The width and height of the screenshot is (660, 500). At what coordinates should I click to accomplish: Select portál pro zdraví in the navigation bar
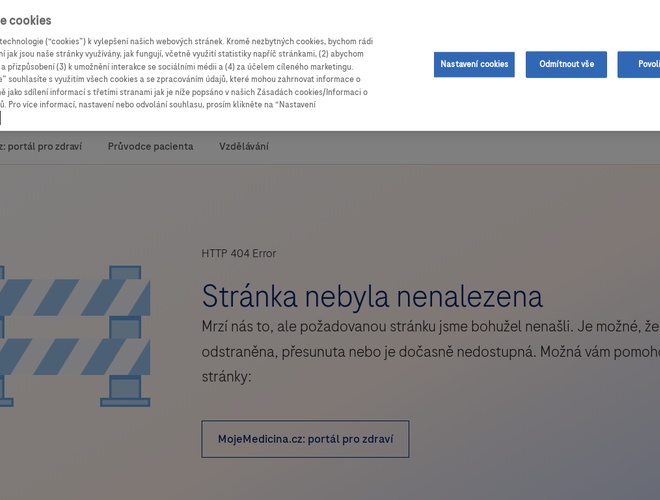coord(42,146)
